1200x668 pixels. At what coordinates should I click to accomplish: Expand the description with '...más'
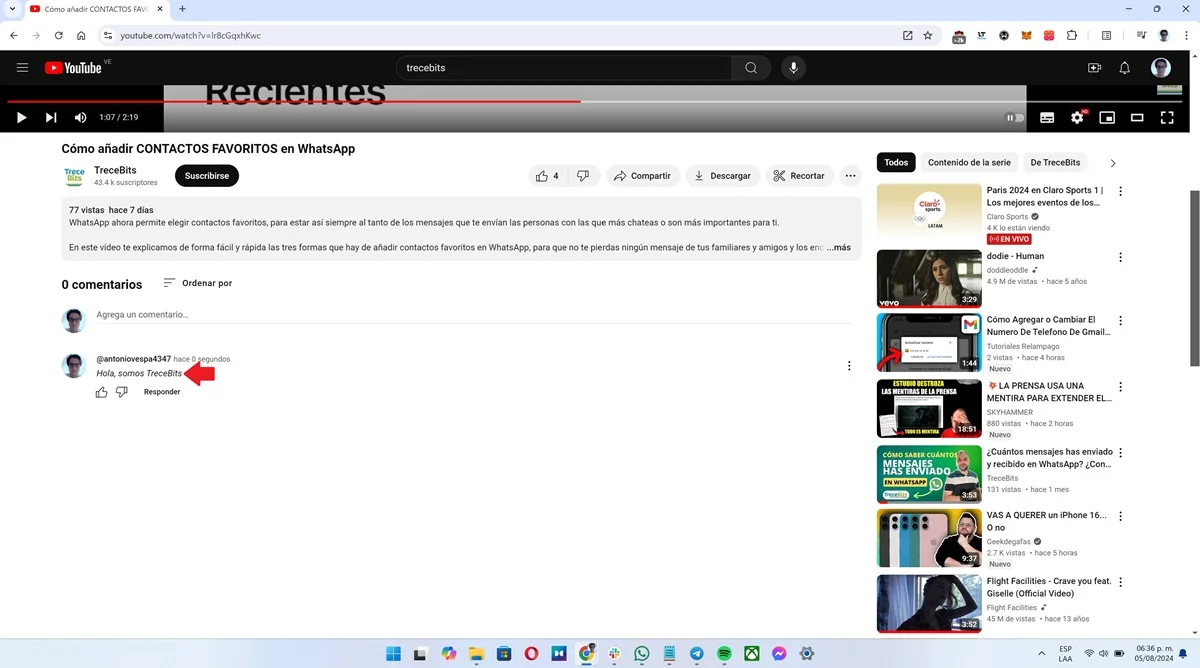[x=839, y=247]
